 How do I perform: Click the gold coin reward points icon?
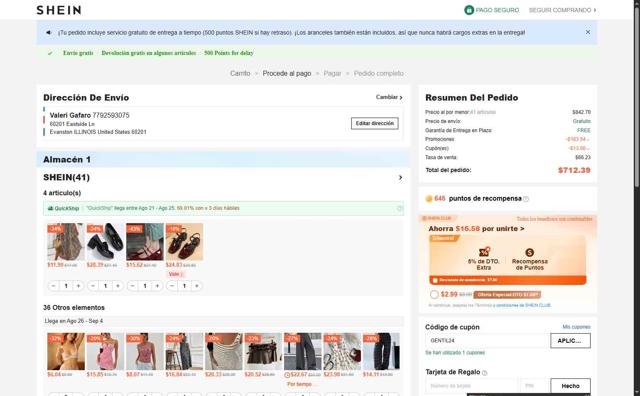(x=429, y=199)
